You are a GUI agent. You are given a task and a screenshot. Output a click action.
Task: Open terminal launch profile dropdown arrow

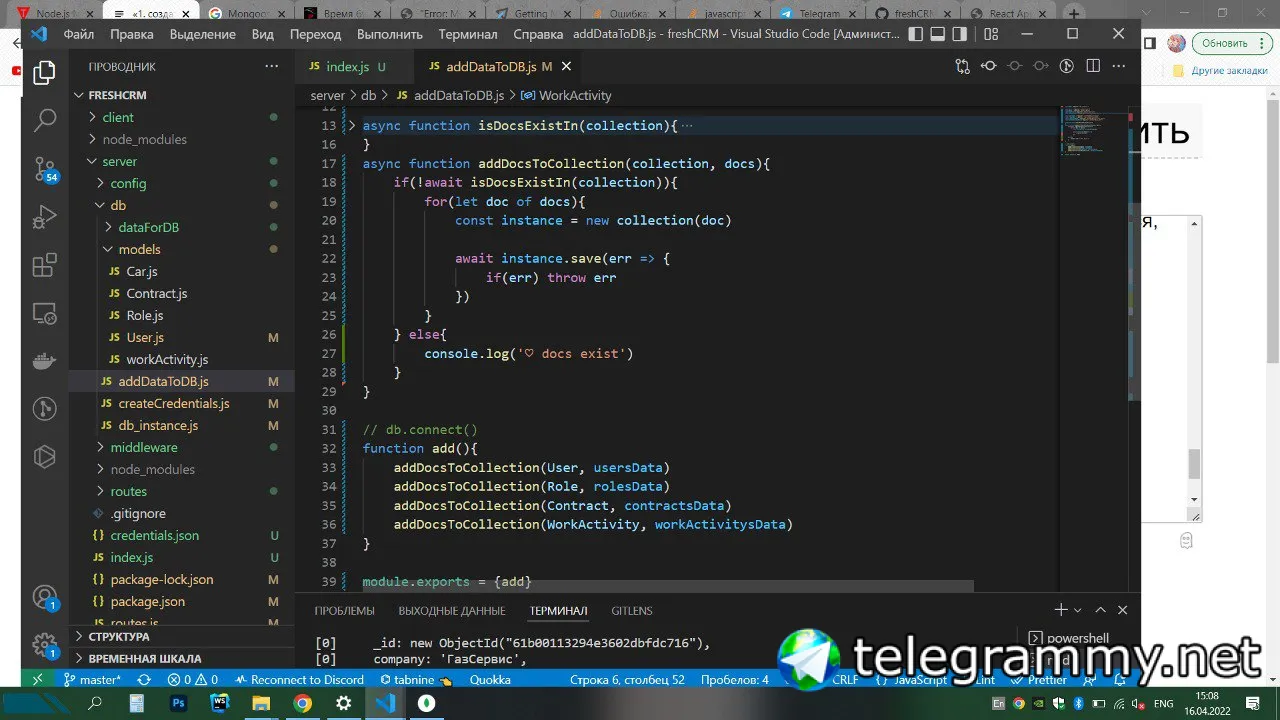pyautogui.click(x=1078, y=610)
